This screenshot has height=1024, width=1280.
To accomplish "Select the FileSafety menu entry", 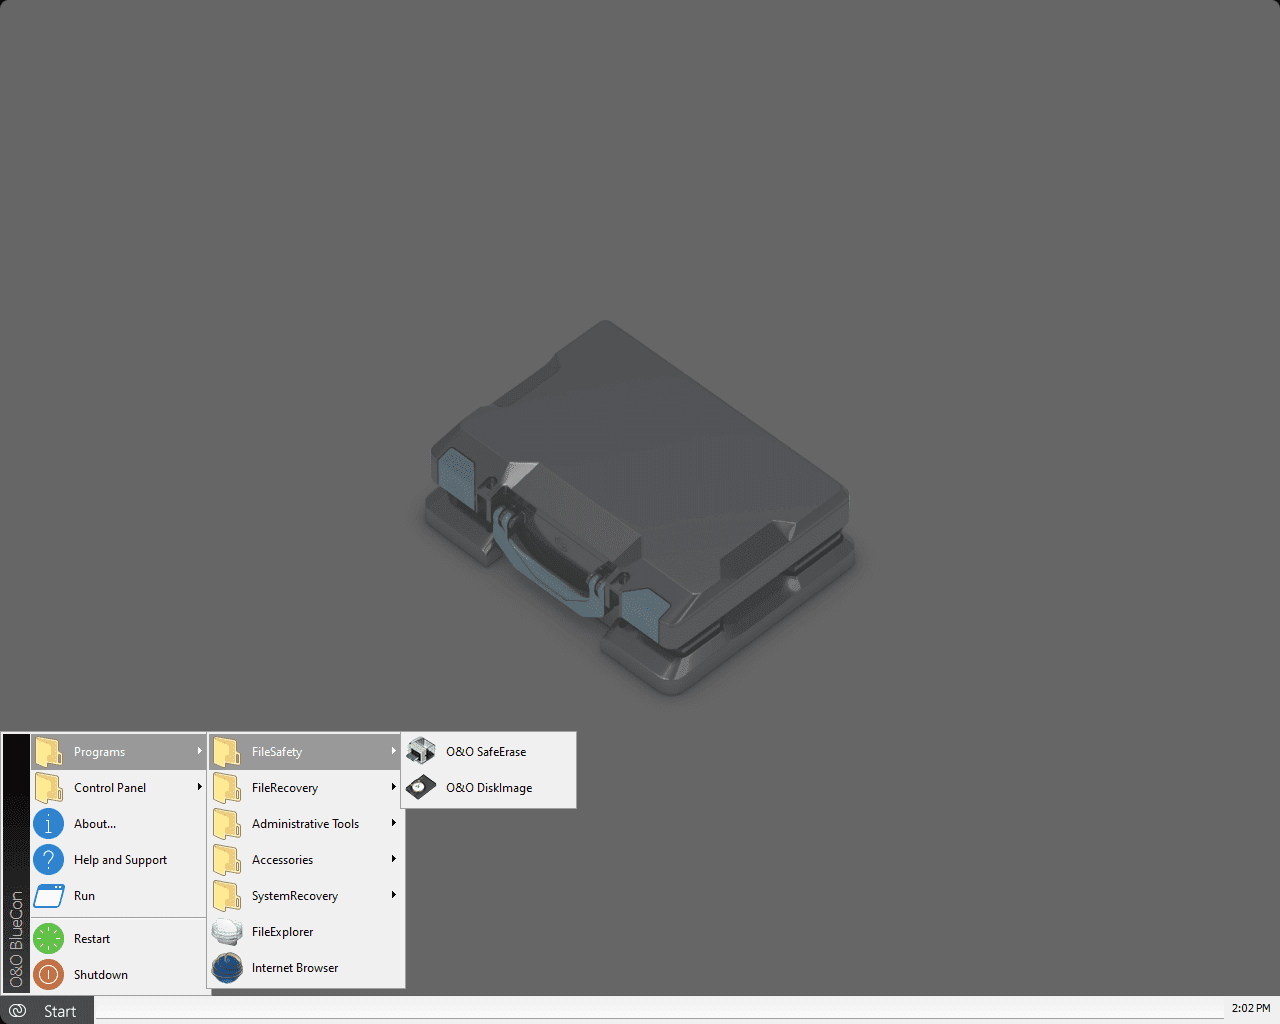I will (306, 752).
